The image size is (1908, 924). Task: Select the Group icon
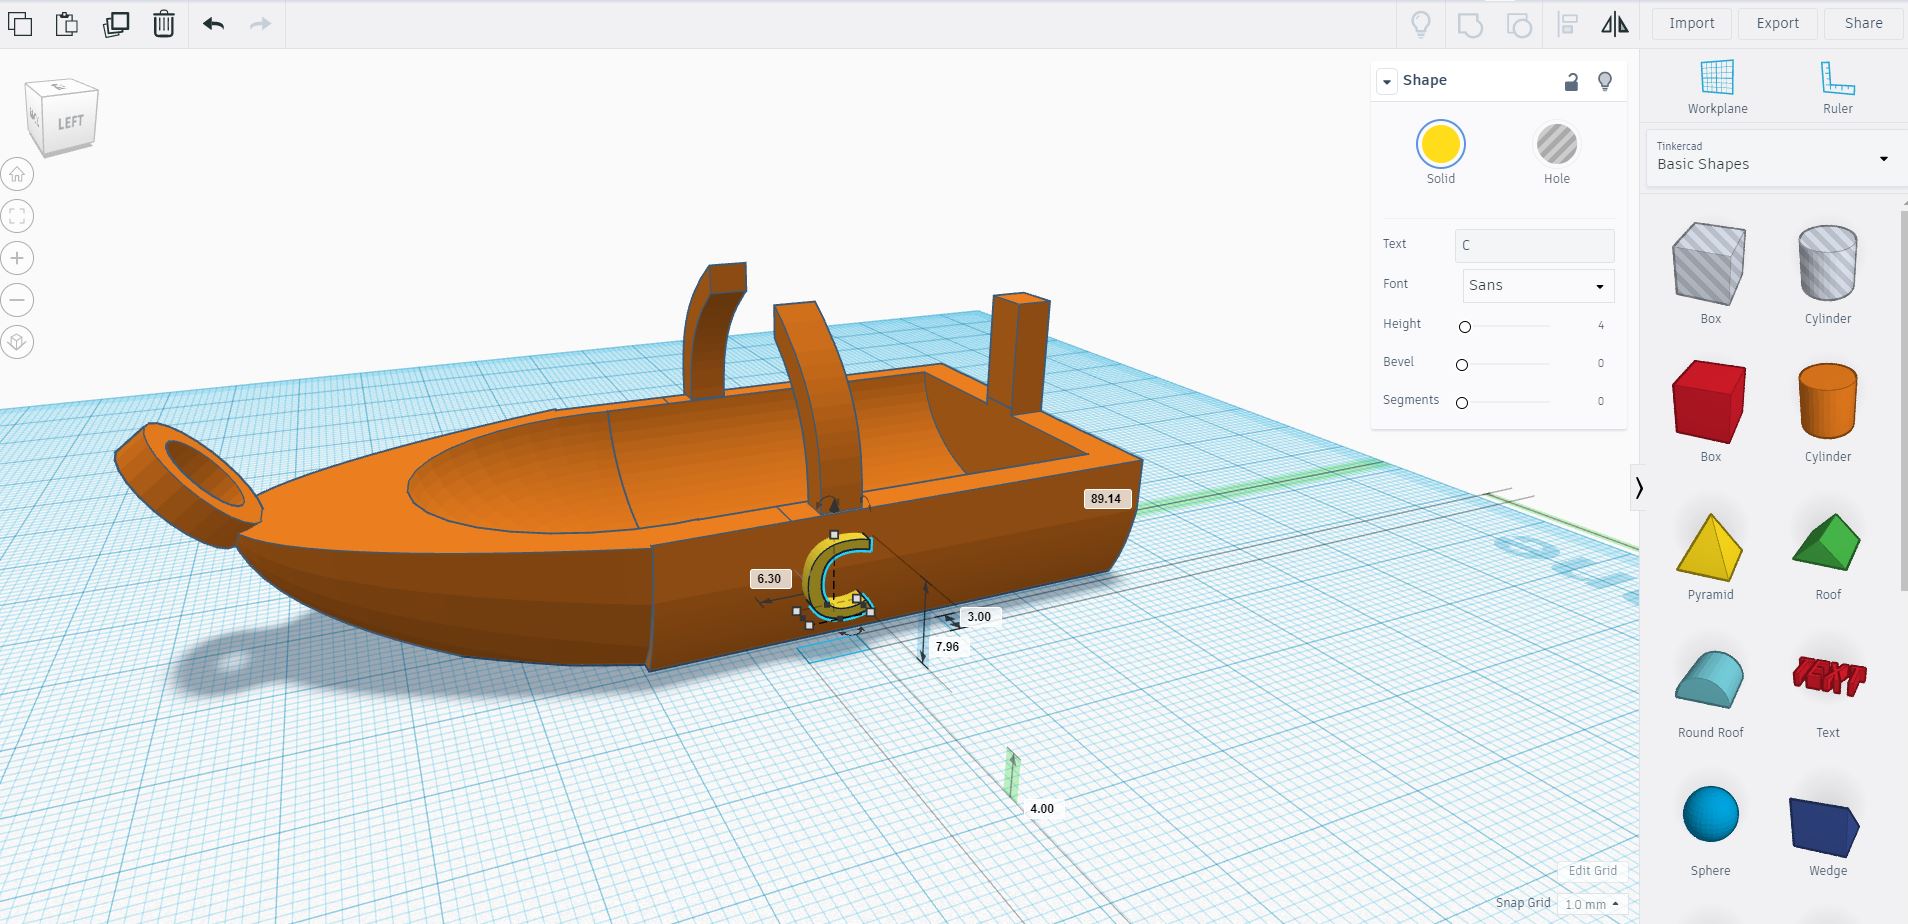tap(1468, 23)
